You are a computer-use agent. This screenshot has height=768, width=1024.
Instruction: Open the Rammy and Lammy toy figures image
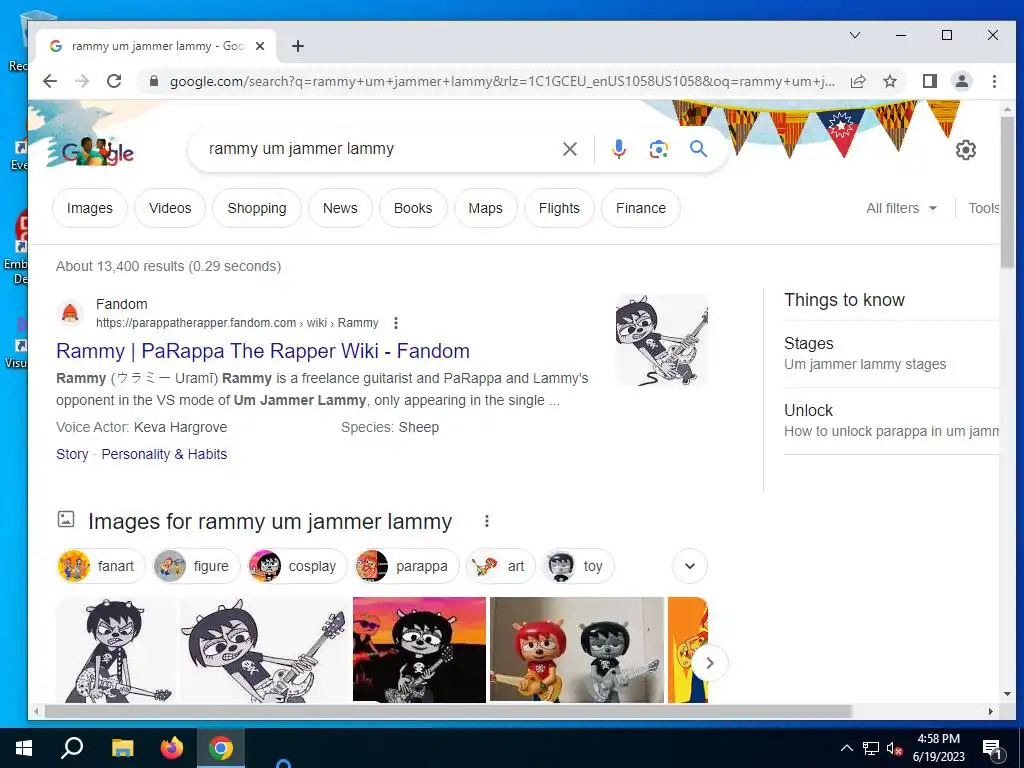pos(577,650)
